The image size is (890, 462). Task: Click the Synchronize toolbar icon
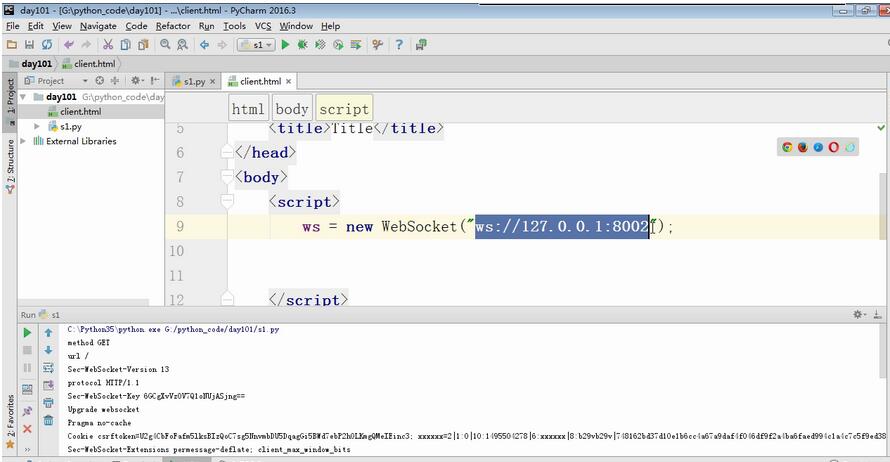47,44
